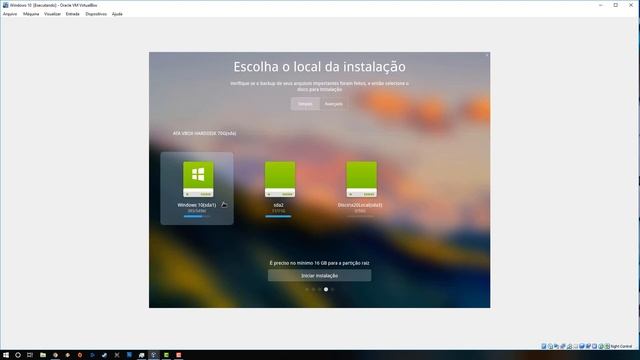Click the network indicator in VirtualBox status bar
The image size is (640, 360).
(563, 346)
